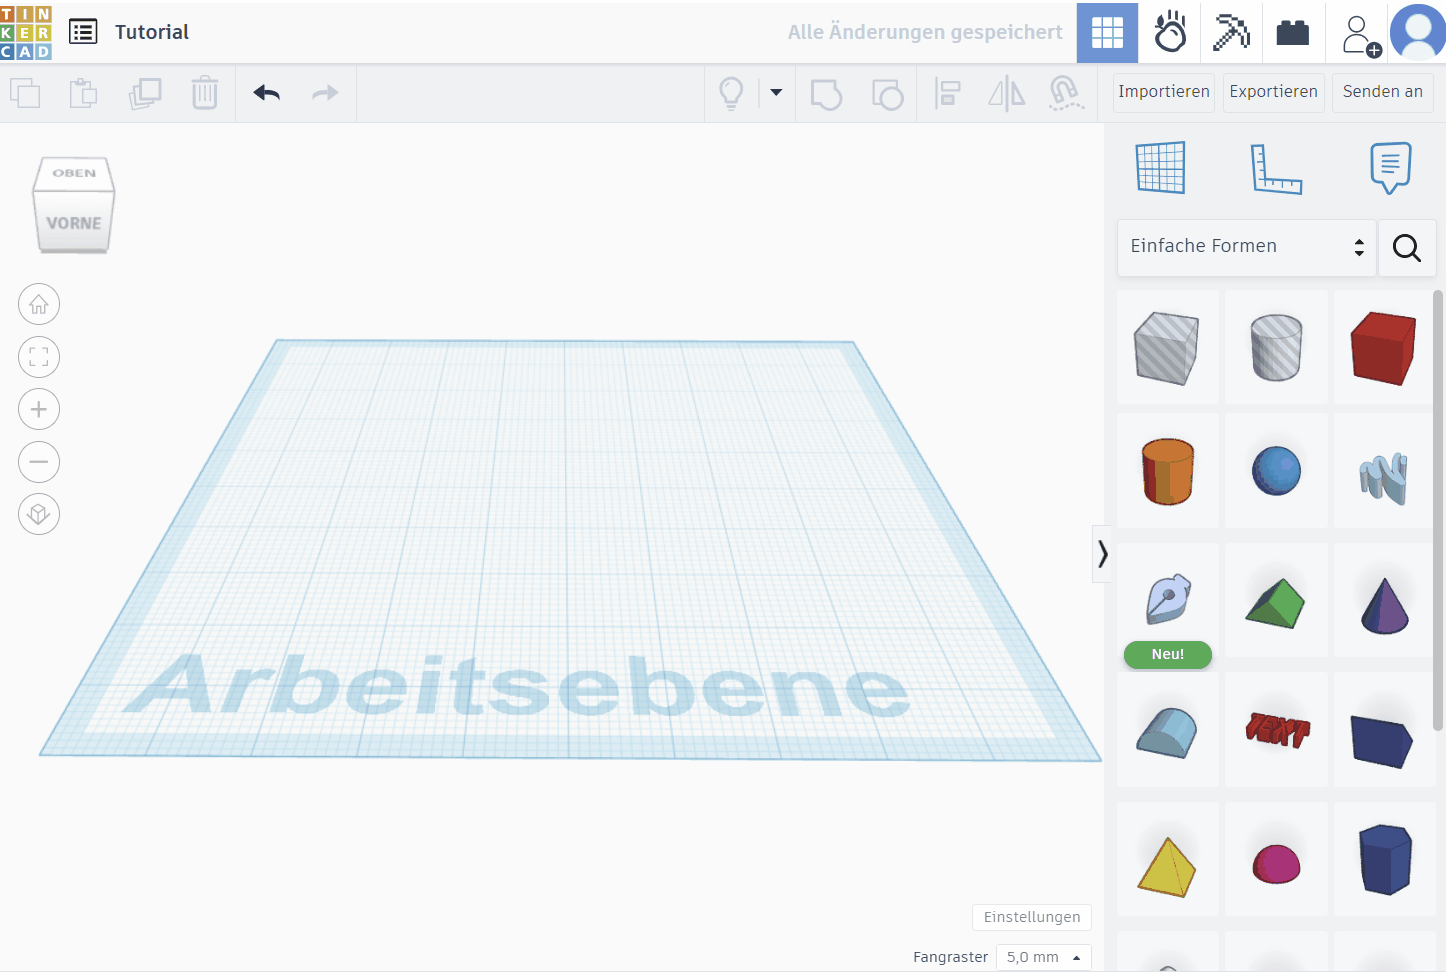
Task: Click the Exportieren button
Action: pyautogui.click(x=1274, y=92)
